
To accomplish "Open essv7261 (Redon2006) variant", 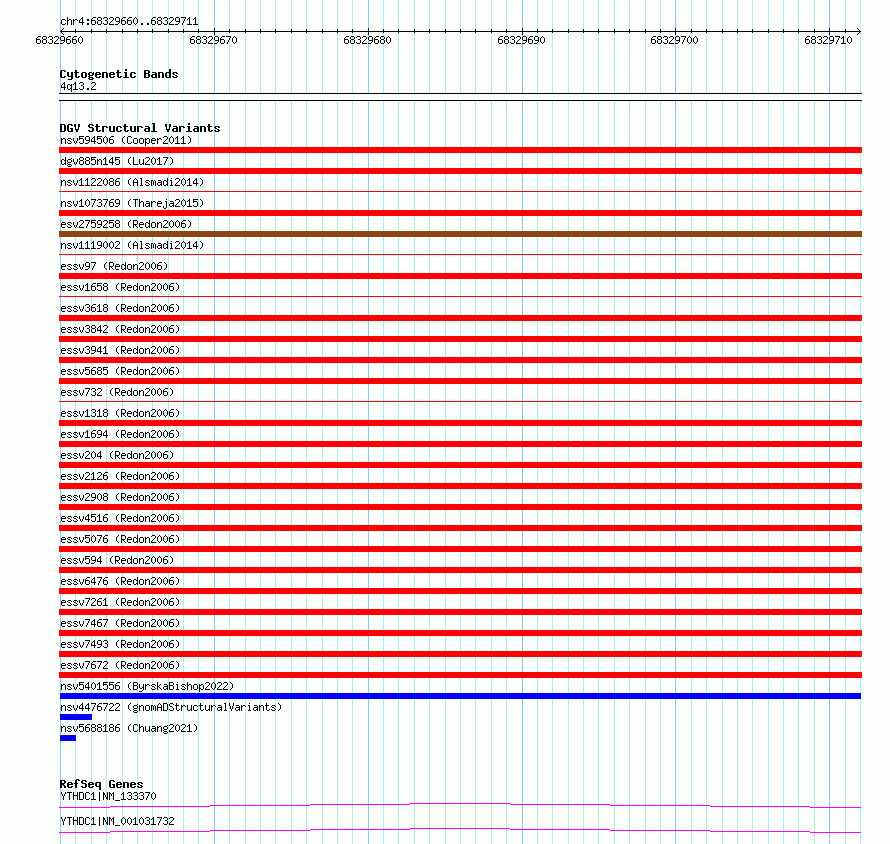I will [x=120, y=602].
